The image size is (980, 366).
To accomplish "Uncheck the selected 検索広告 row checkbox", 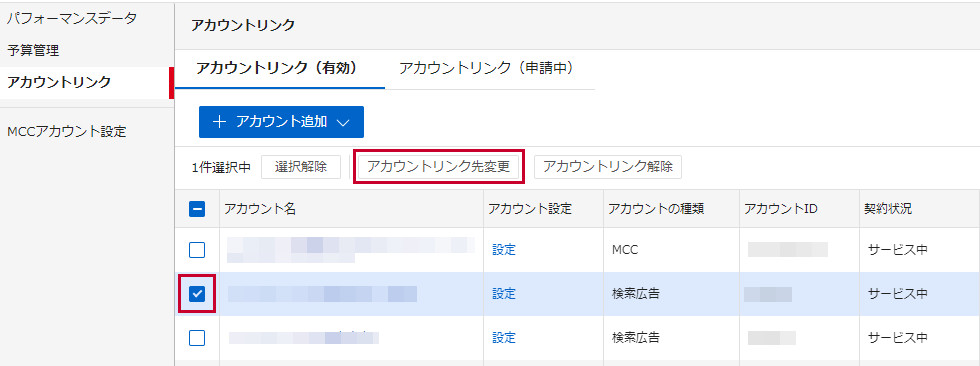I will point(197,294).
